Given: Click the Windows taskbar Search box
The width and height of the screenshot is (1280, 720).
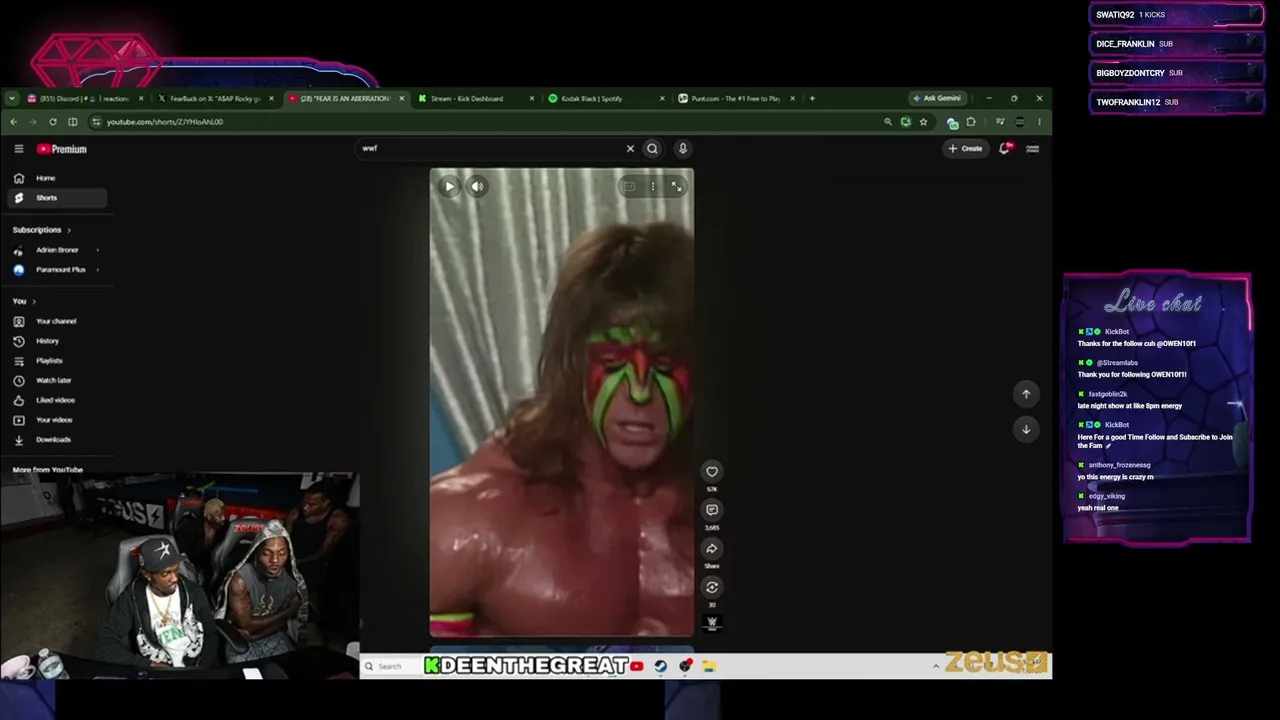Looking at the screenshot, I should point(391,666).
